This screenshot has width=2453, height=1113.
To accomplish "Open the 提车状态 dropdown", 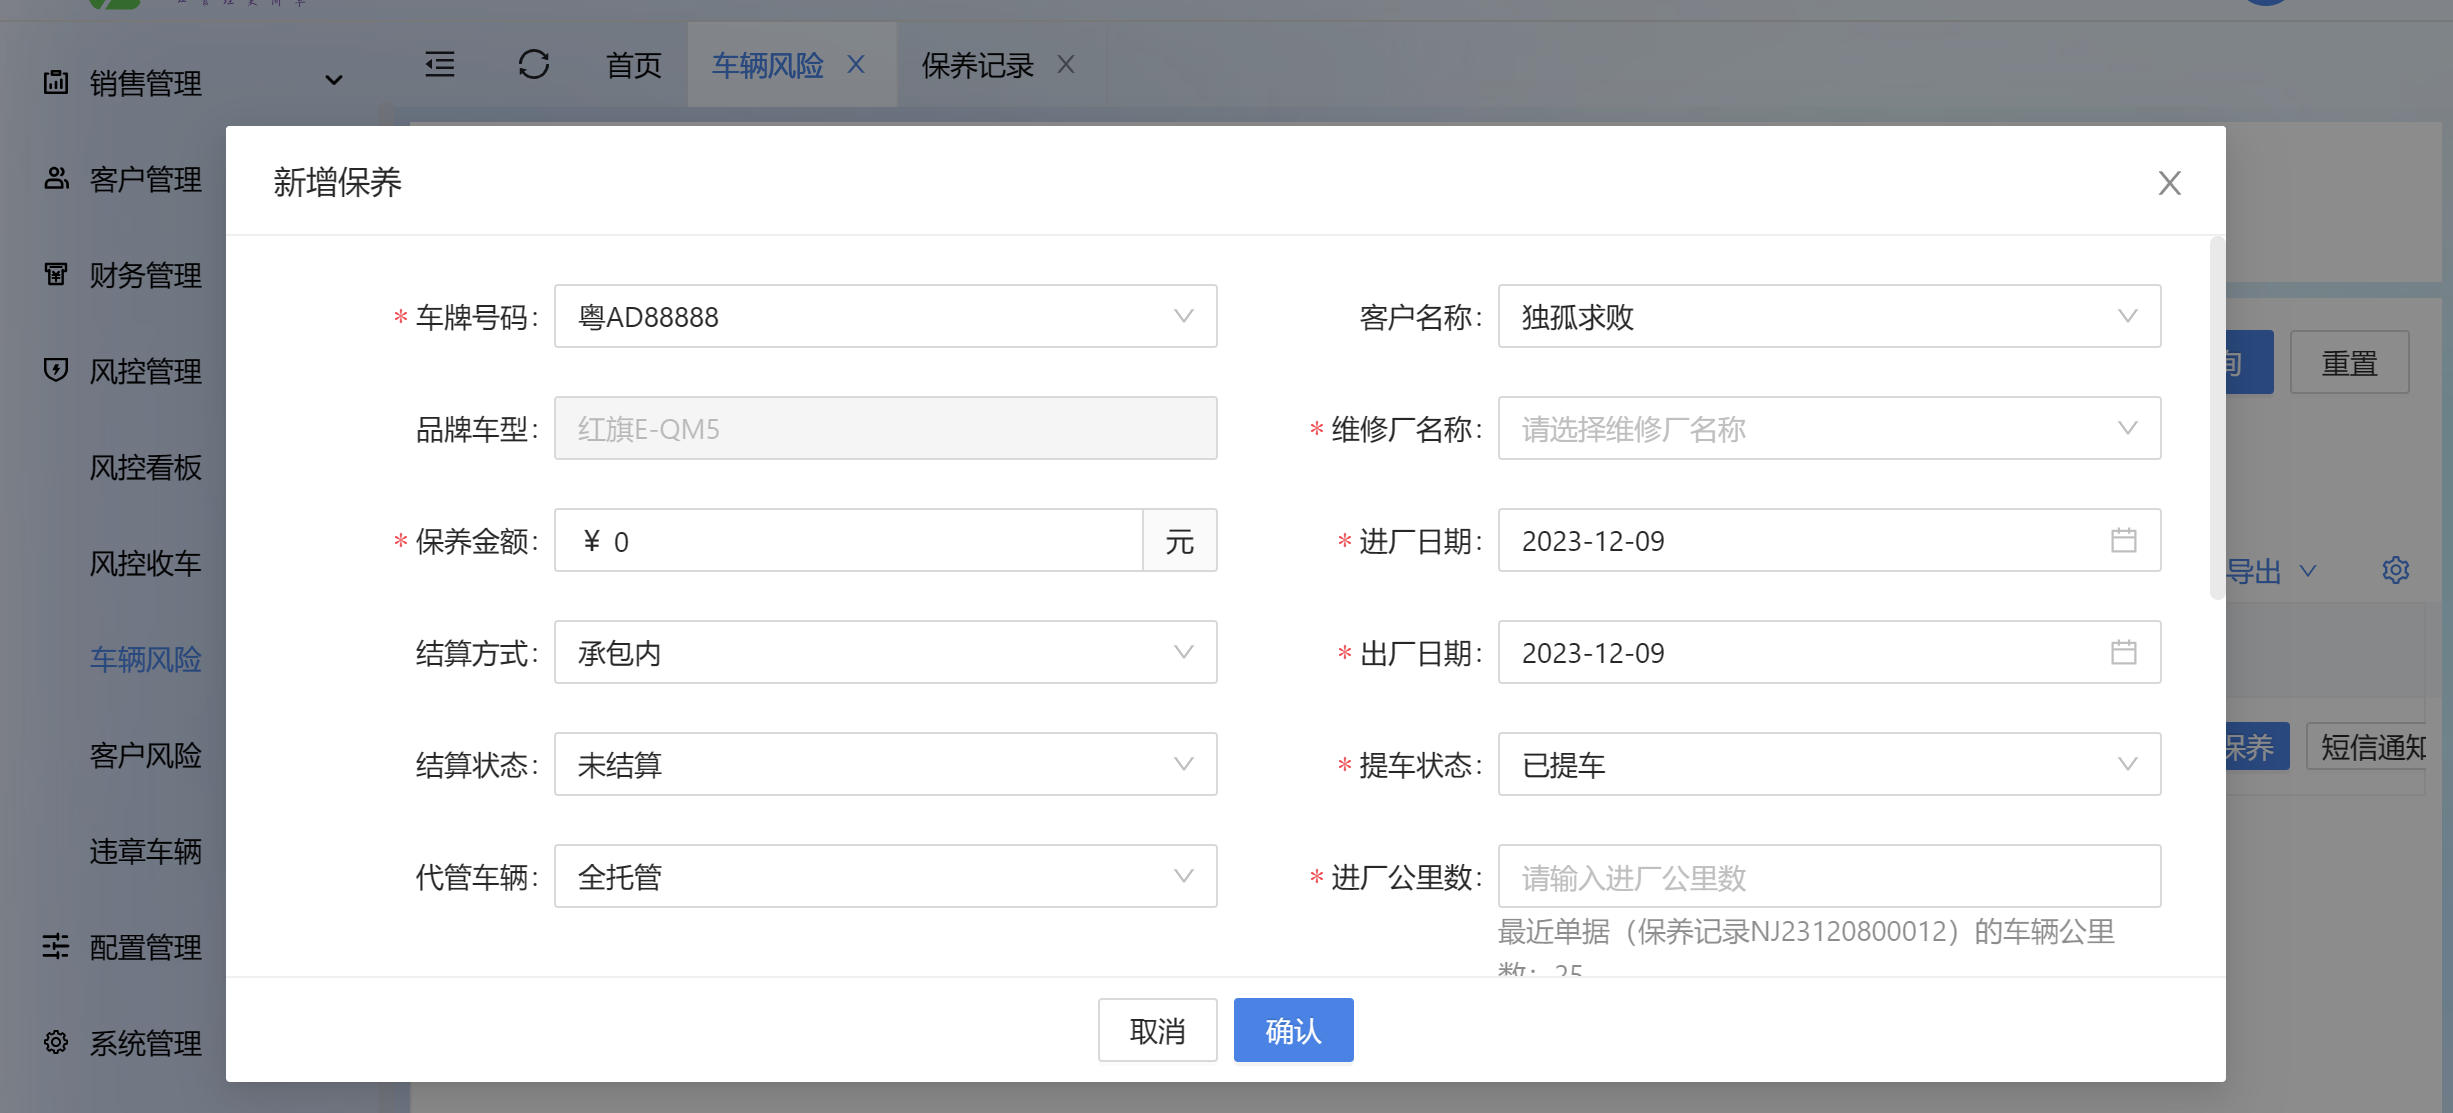I will point(1828,765).
